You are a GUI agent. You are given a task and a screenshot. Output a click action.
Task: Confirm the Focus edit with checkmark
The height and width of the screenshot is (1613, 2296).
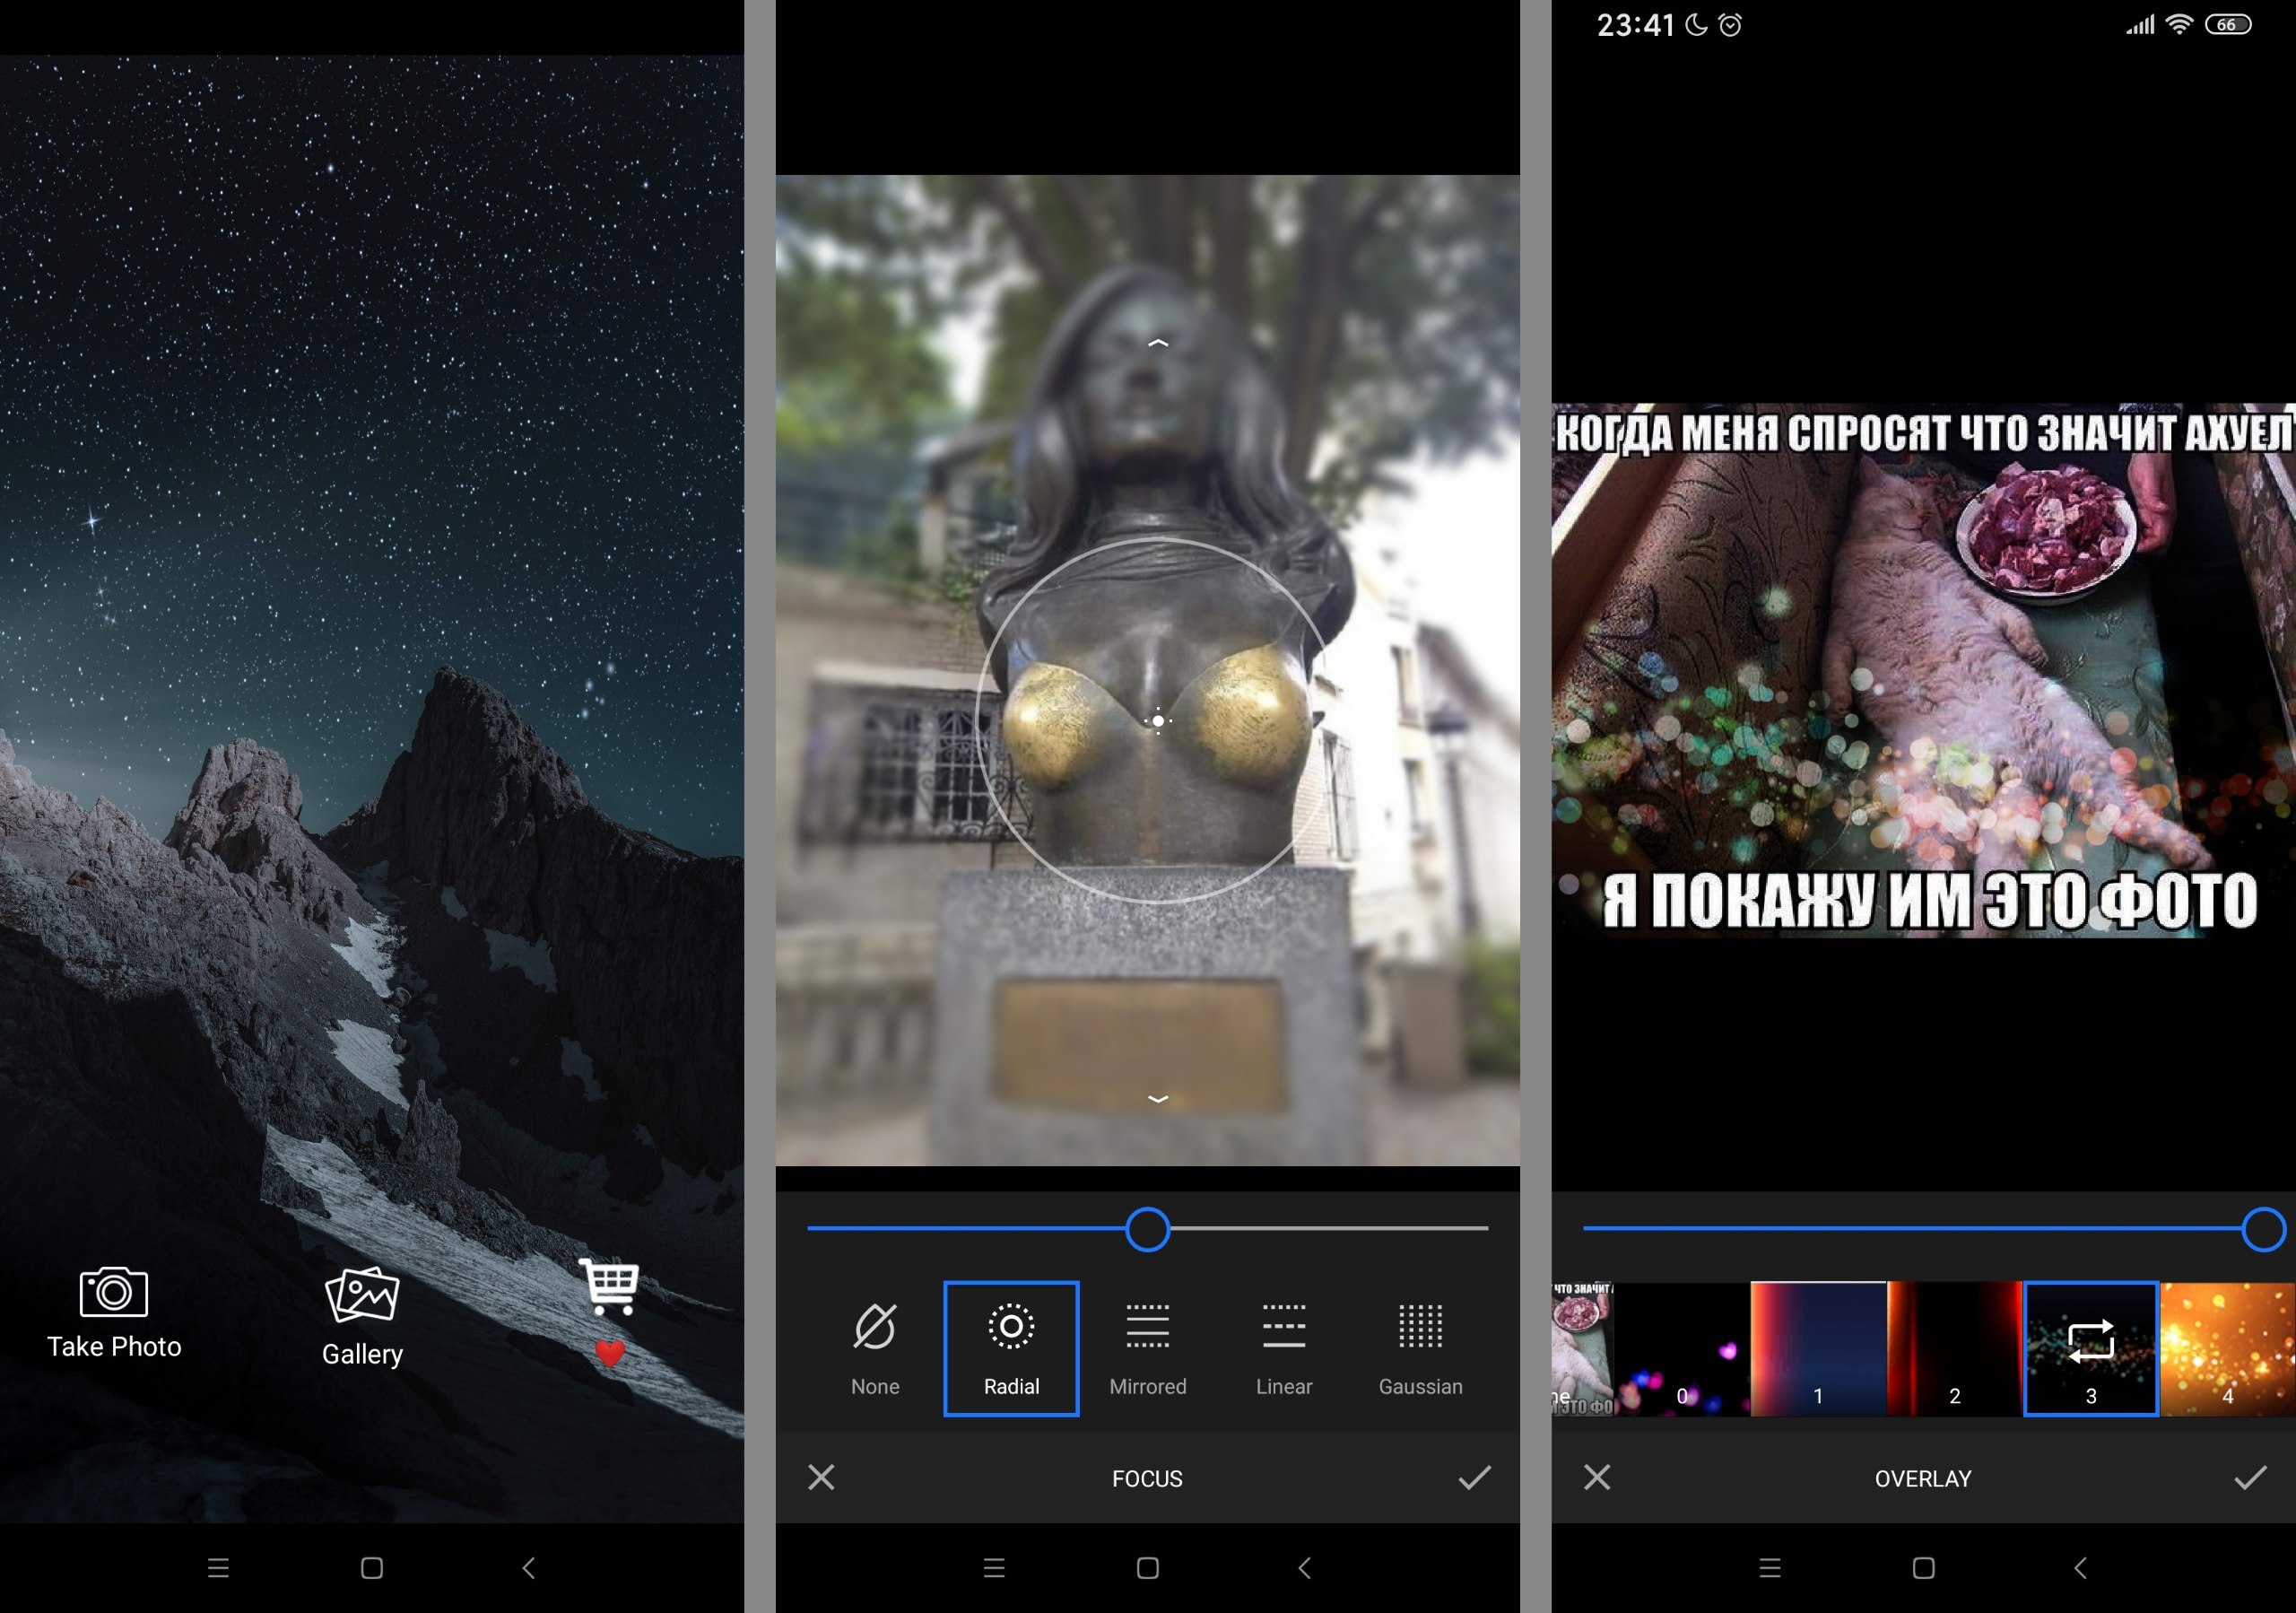pyautogui.click(x=1474, y=1477)
